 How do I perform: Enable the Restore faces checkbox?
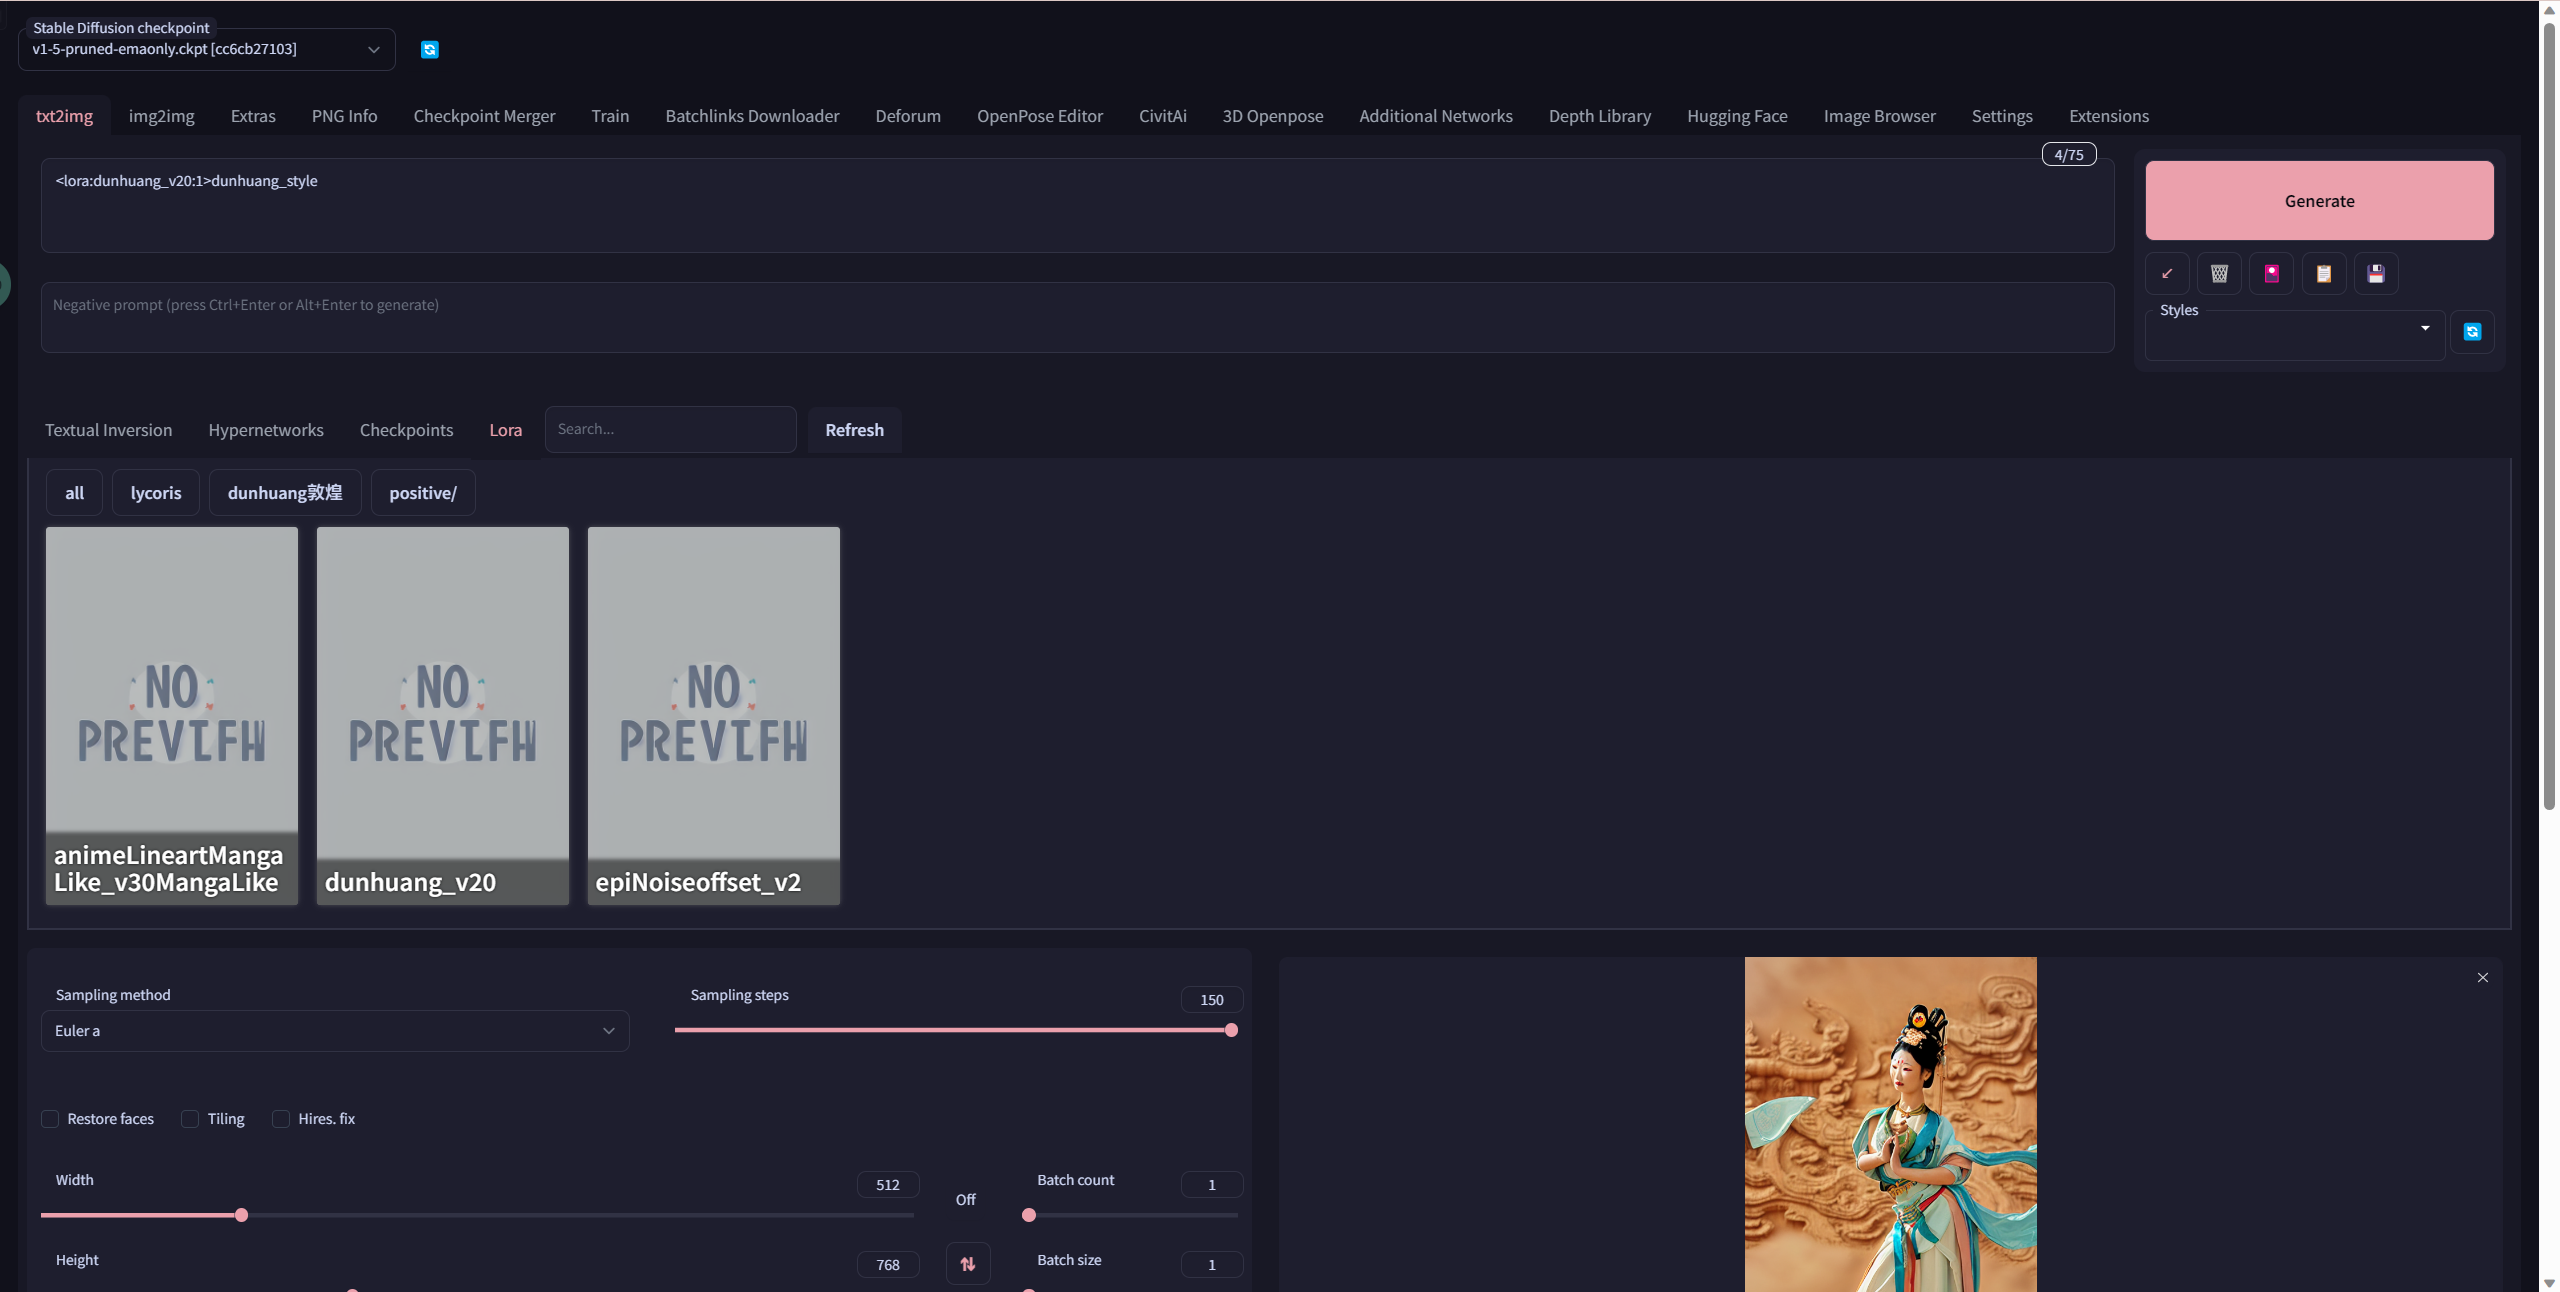pos(50,1119)
